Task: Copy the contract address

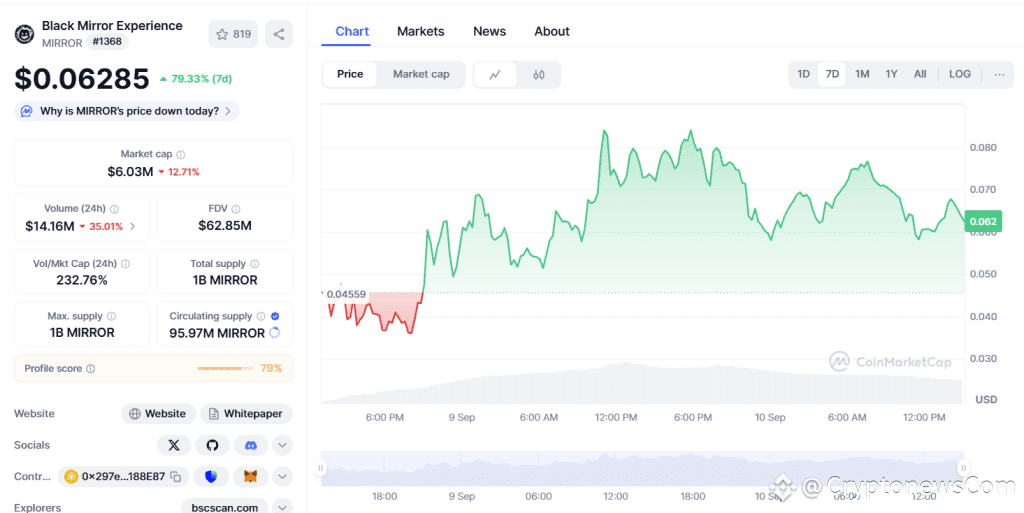Action: tap(176, 477)
